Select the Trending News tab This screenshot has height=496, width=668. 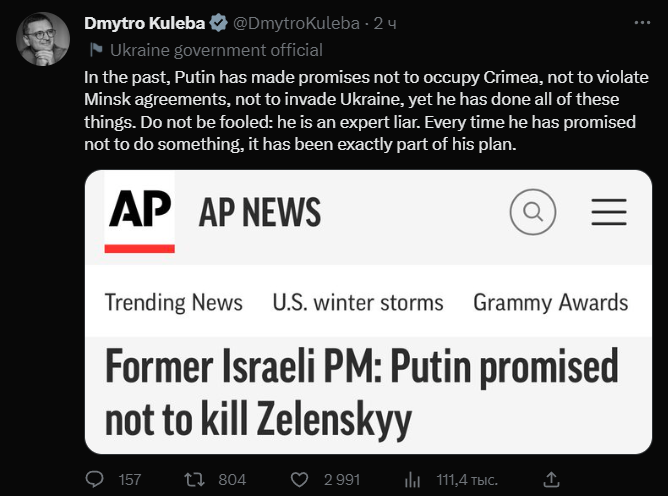pyautogui.click(x=173, y=302)
